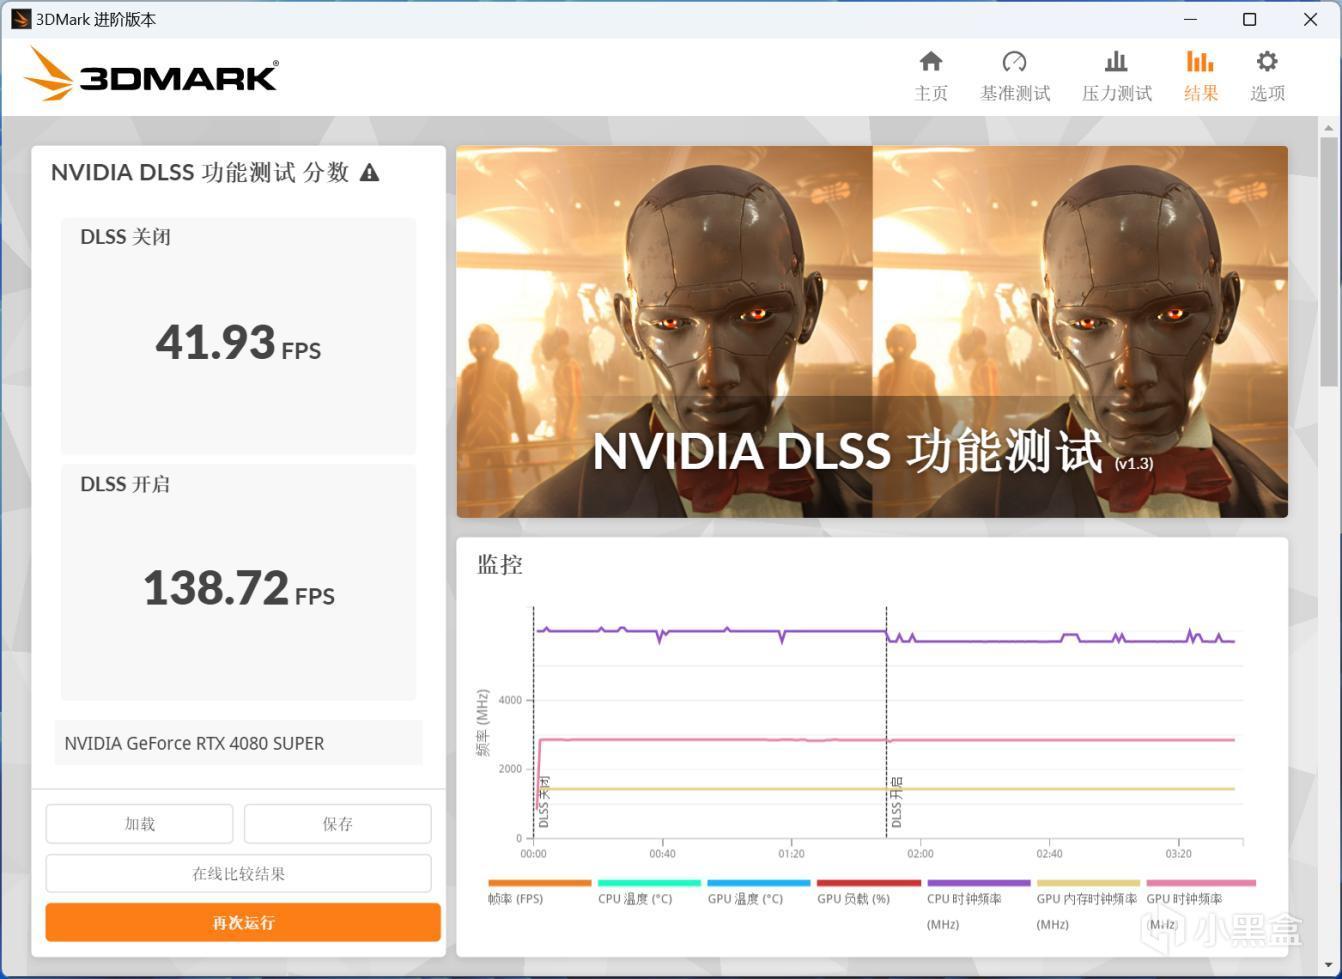Image resolution: width=1342 pixels, height=979 pixels.
Task: Toggle the GPU 温度 blue legend swatch
Action: tap(759, 883)
